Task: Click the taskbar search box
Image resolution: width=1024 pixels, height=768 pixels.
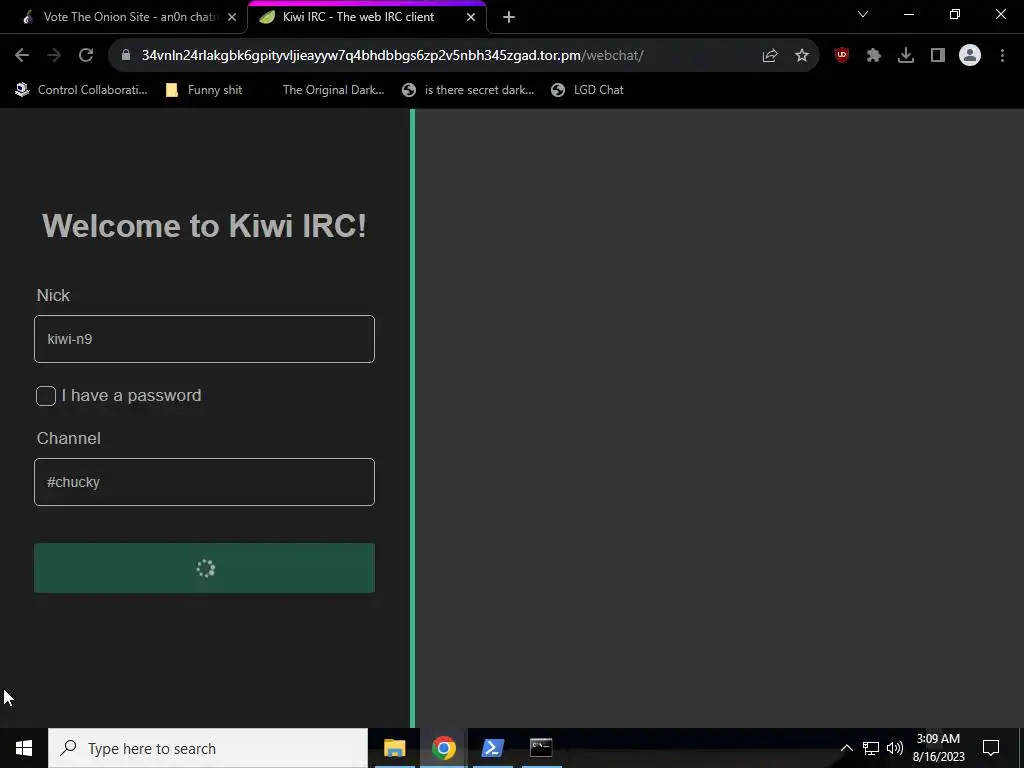Action: point(208,748)
